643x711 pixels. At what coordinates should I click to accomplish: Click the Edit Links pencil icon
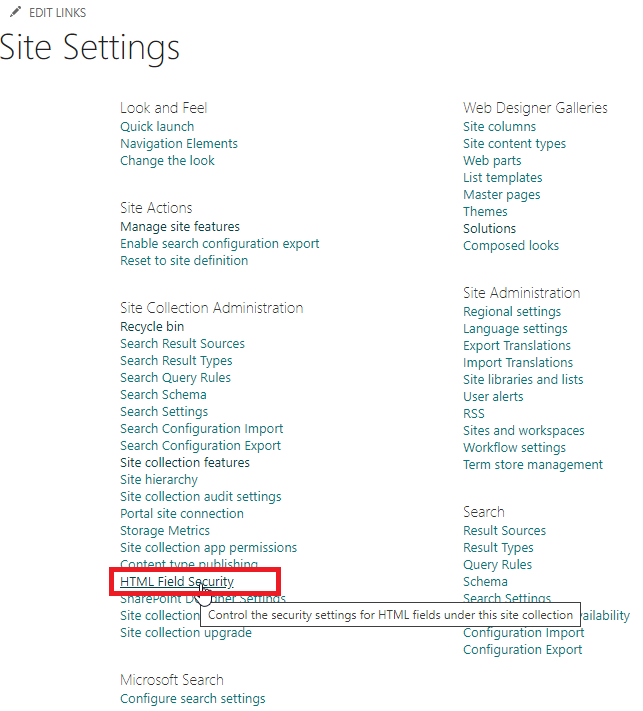[15, 13]
